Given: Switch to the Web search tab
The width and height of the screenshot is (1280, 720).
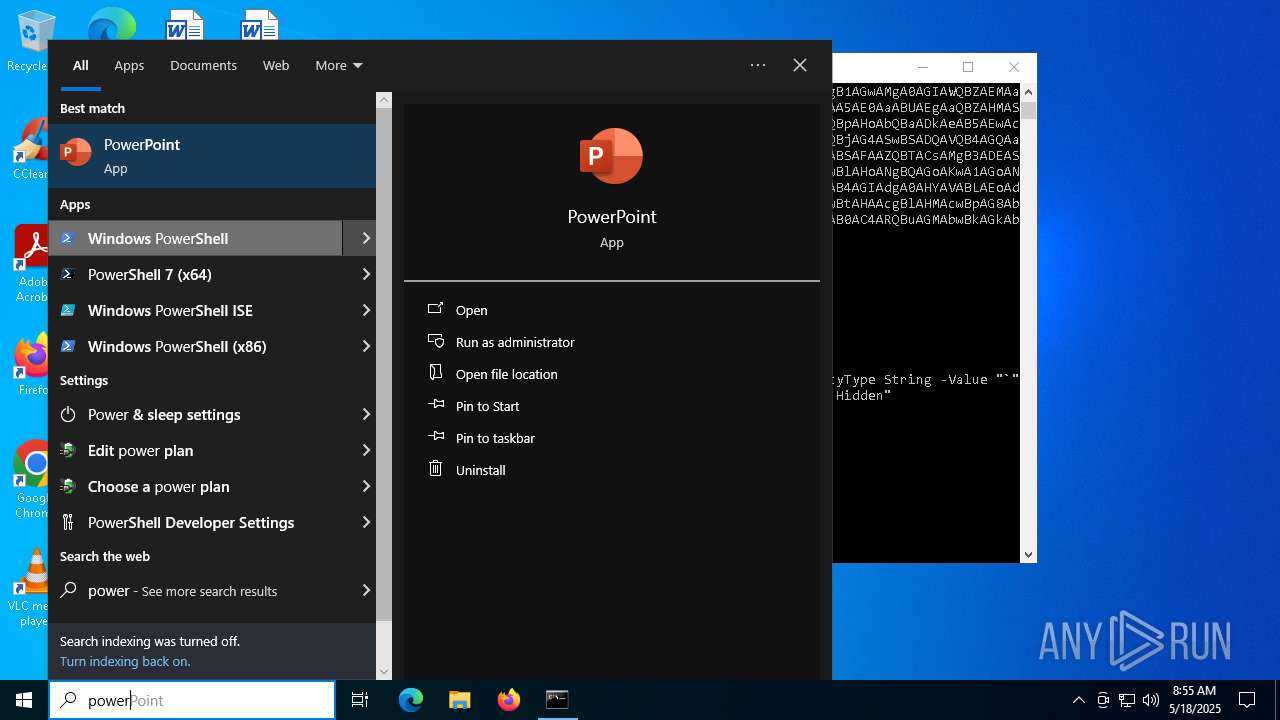Looking at the screenshot, I should pos(276,65).
